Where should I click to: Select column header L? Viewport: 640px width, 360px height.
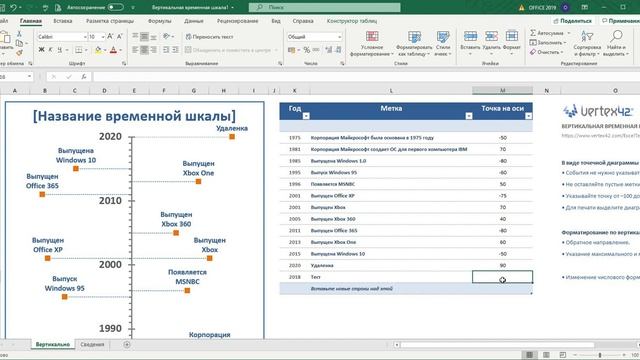(x=391, y=91)
